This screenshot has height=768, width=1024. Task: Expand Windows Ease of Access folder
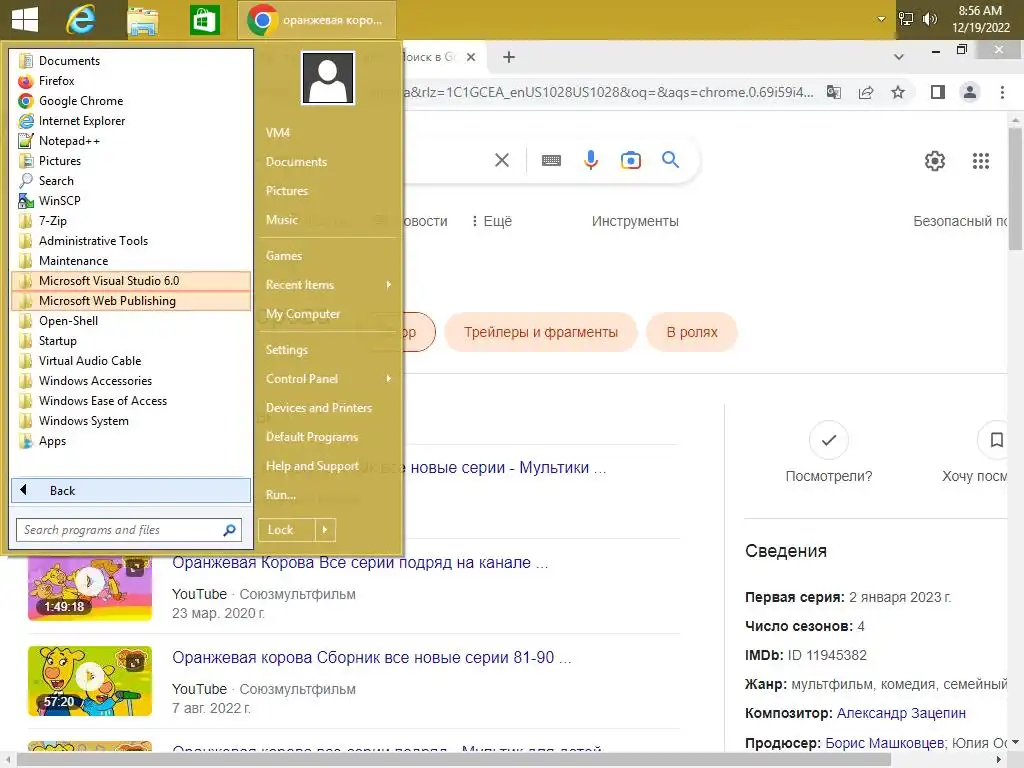click(131, 401)
